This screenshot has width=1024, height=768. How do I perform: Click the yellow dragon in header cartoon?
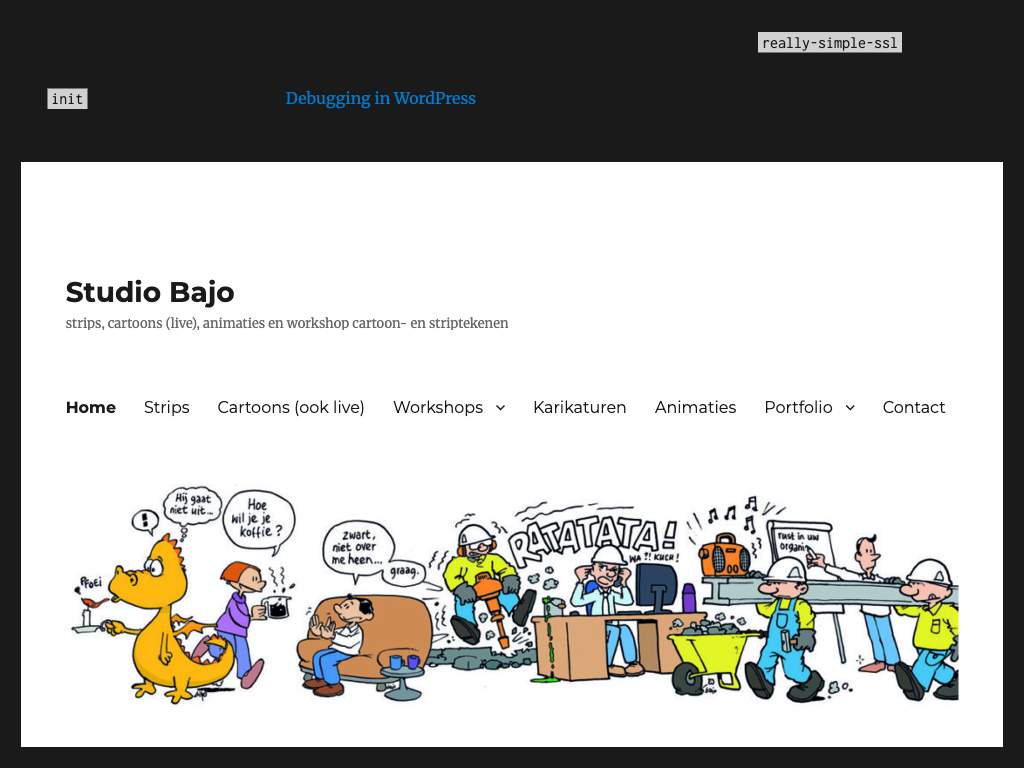pos(160,620)
